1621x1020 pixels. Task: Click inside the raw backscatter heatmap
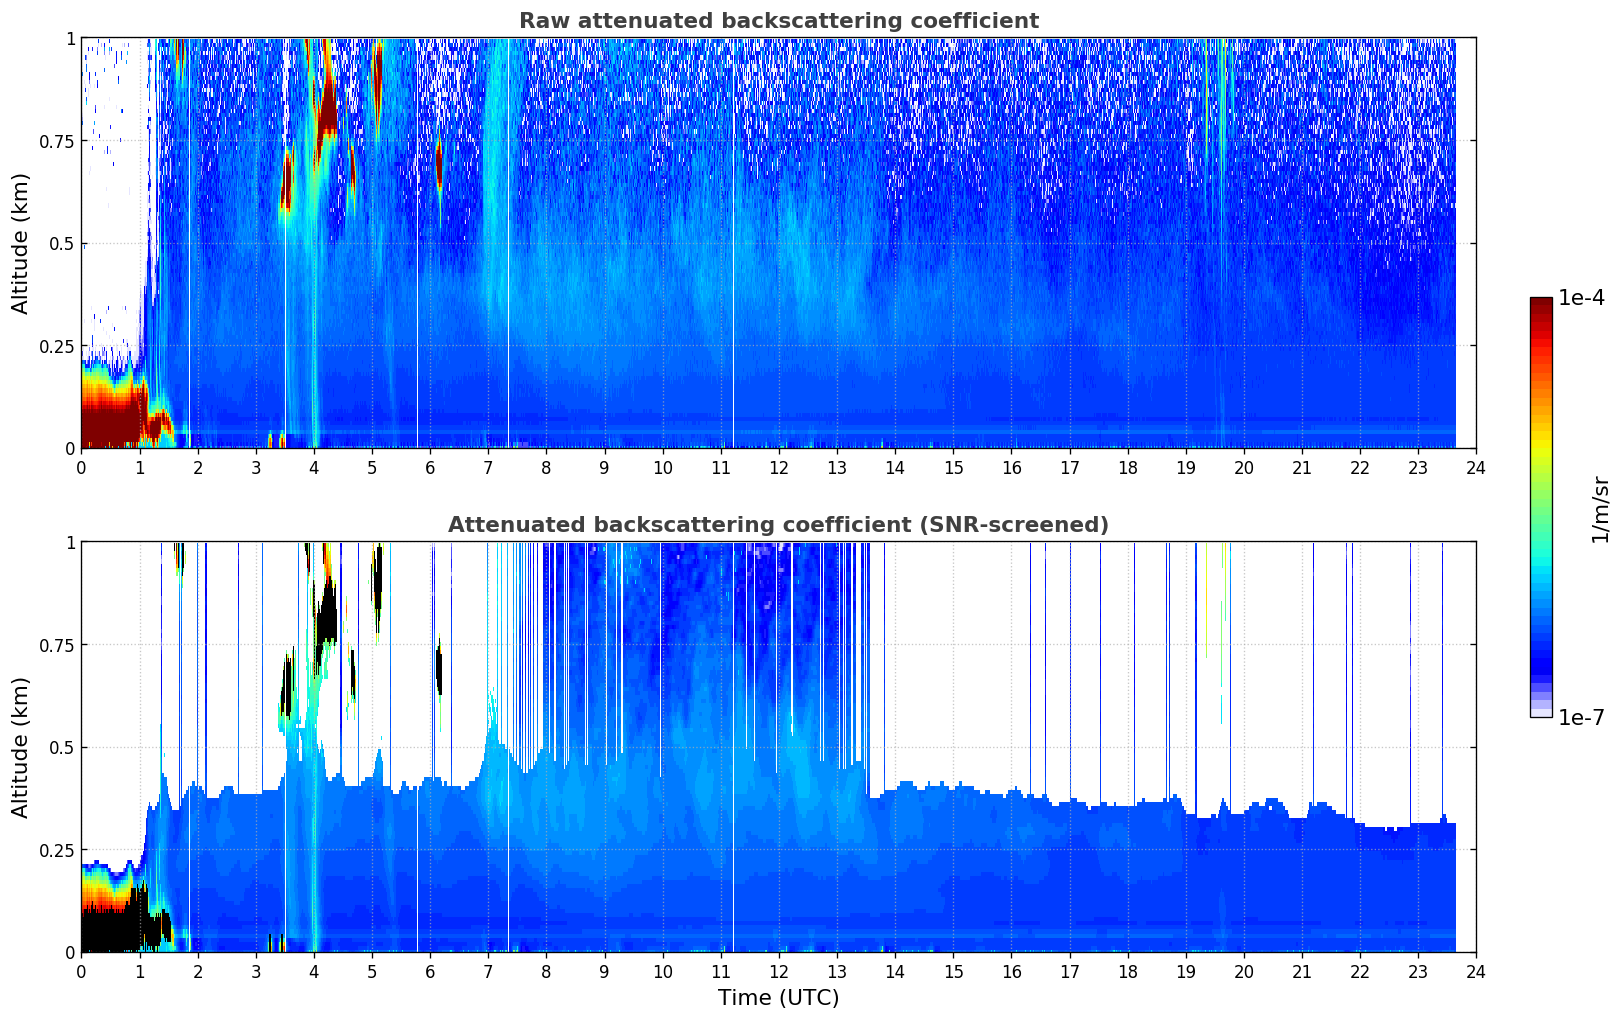778,243
